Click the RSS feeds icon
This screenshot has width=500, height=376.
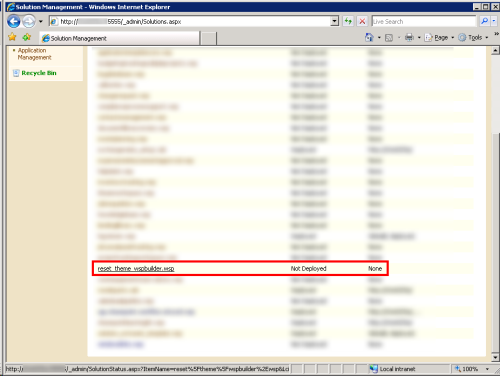tap(389, 38)
